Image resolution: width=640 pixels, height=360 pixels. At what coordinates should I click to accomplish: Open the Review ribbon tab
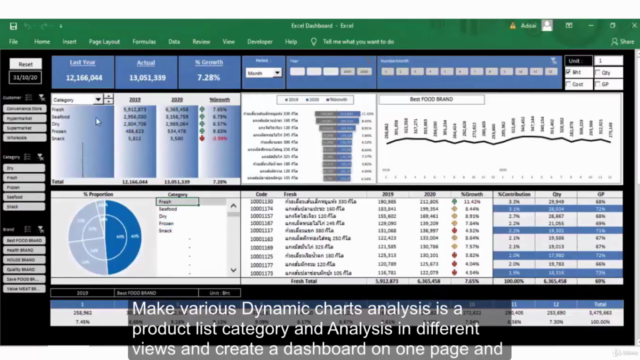point(201,42)
